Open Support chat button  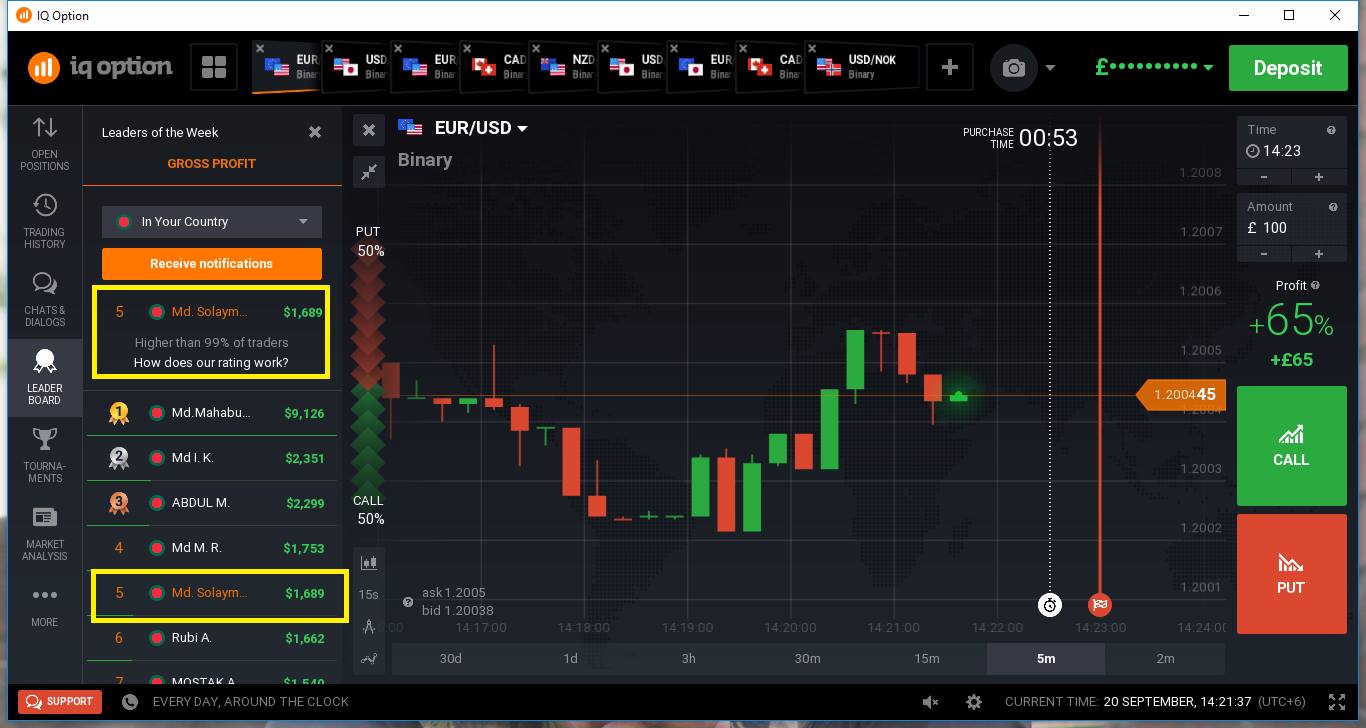click(x=61, y=701)
